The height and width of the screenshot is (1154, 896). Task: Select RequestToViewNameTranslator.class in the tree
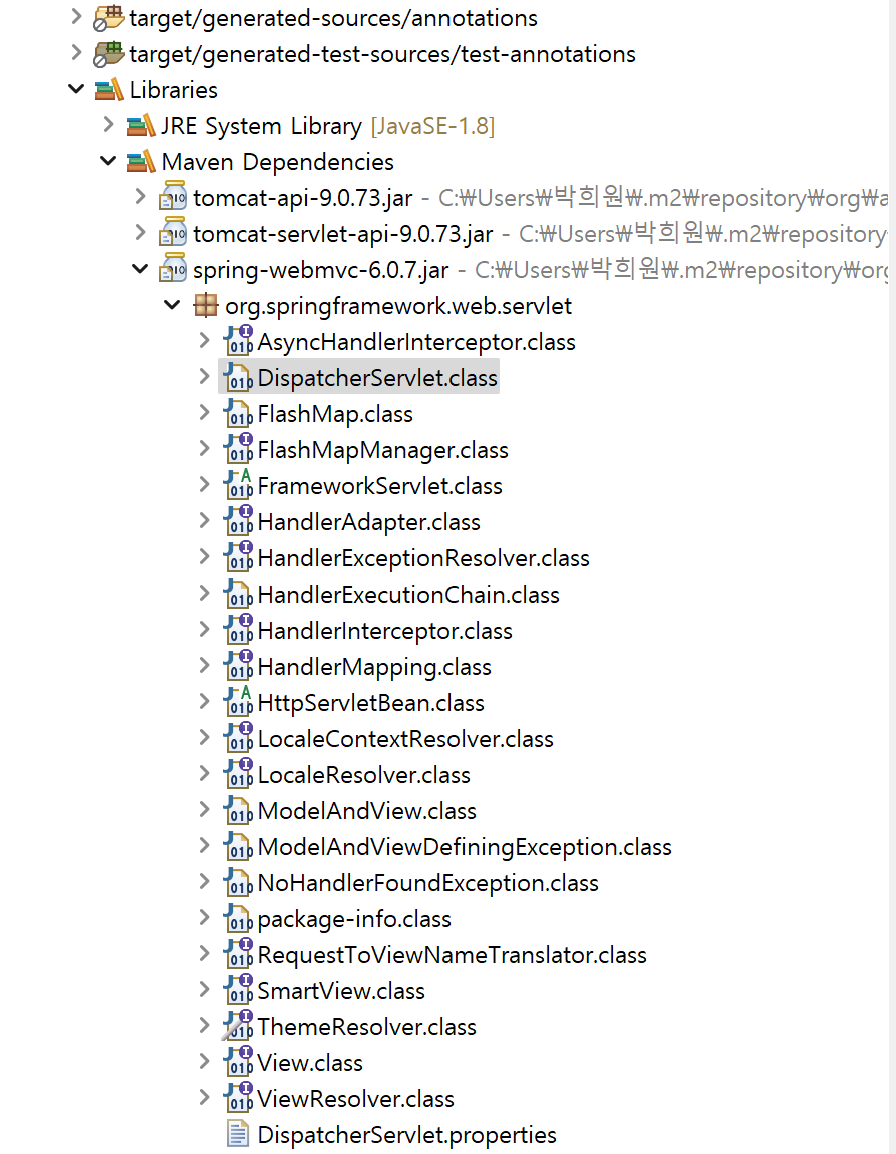coord(452,955)
